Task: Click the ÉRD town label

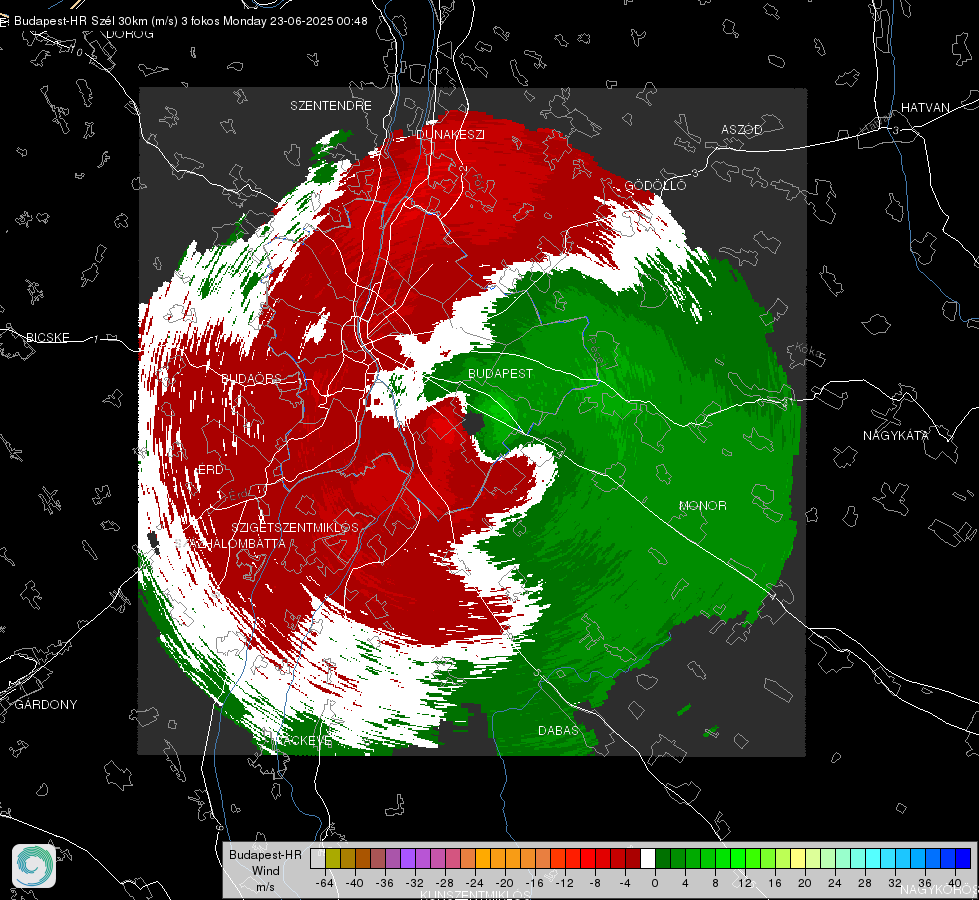Action: [210, 470]
